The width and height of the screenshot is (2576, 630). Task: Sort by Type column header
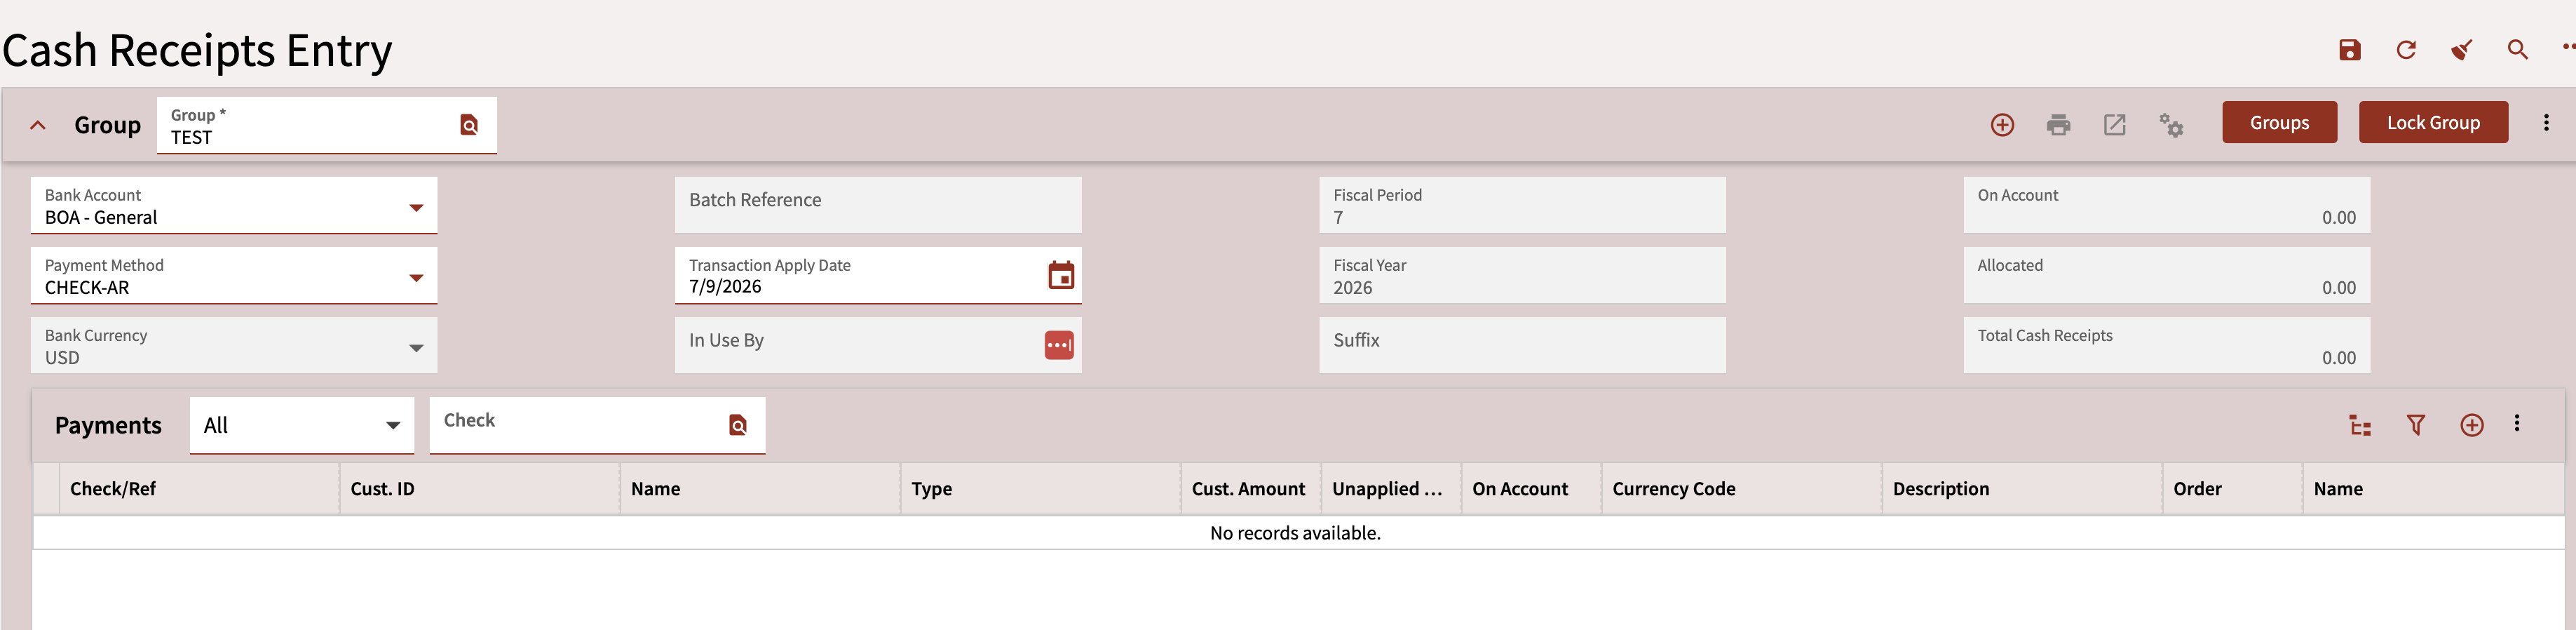point(1040,489)
